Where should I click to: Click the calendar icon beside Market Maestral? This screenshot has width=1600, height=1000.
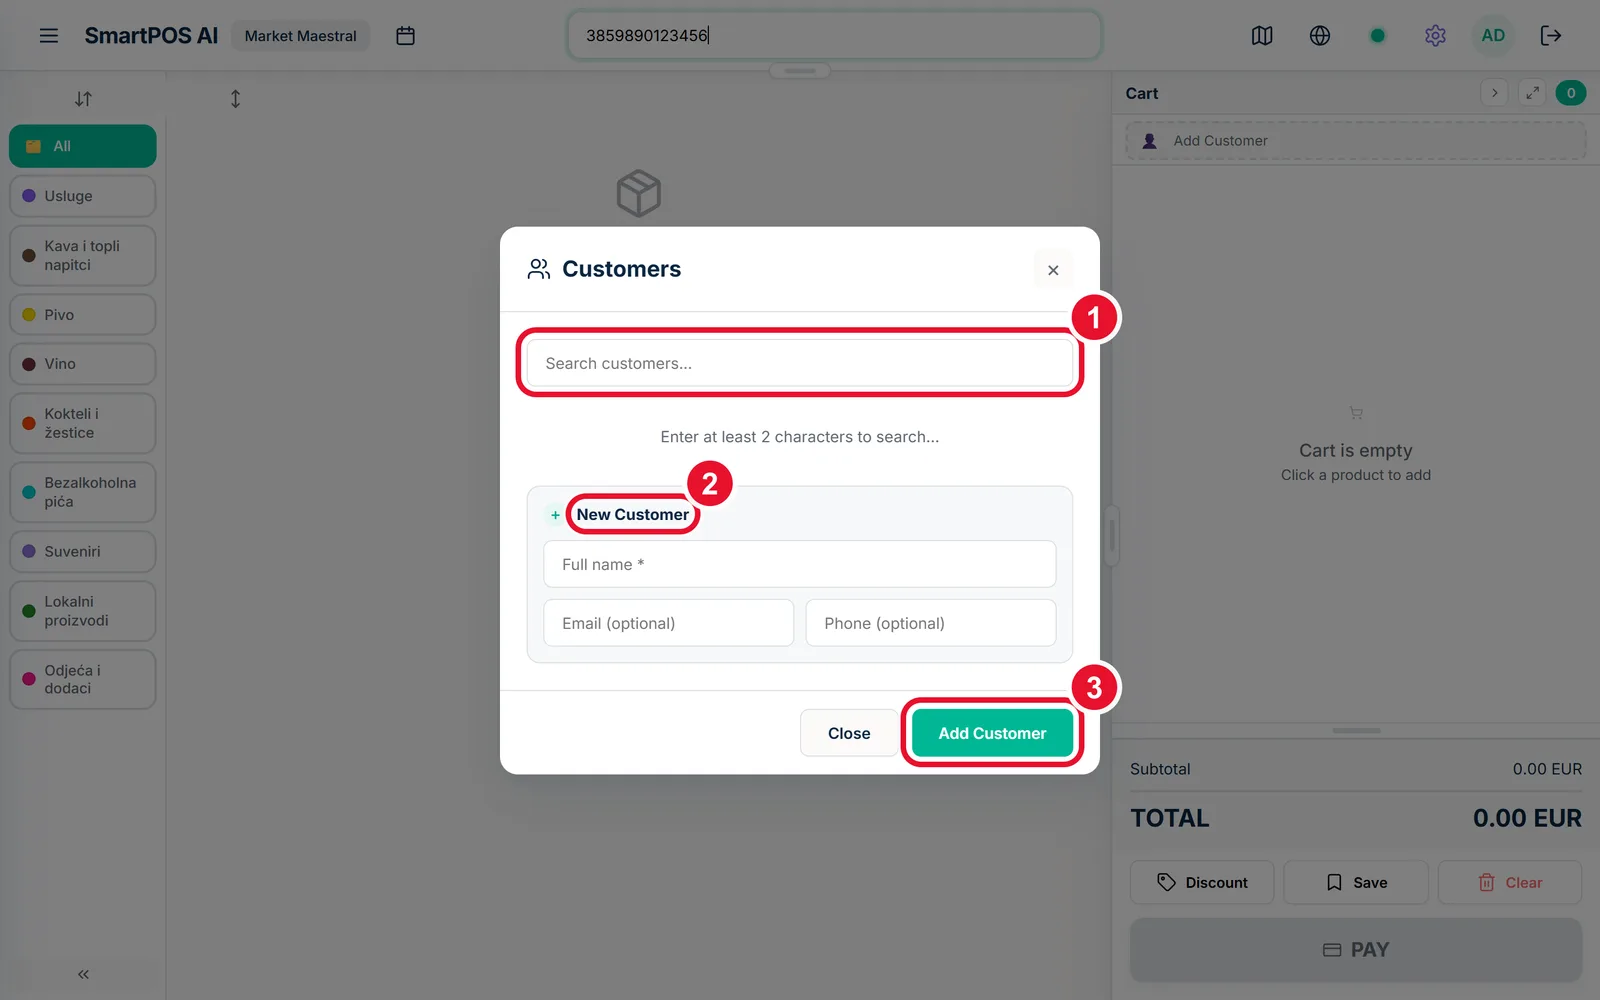(x=405, y=36)
